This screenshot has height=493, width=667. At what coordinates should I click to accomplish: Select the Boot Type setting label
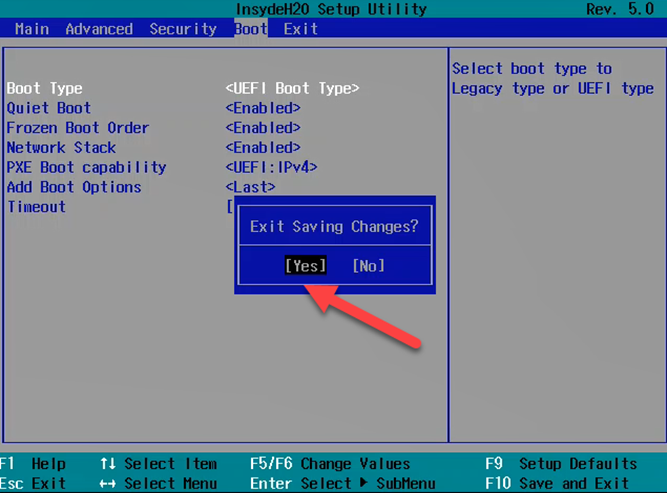pos(45,88)
